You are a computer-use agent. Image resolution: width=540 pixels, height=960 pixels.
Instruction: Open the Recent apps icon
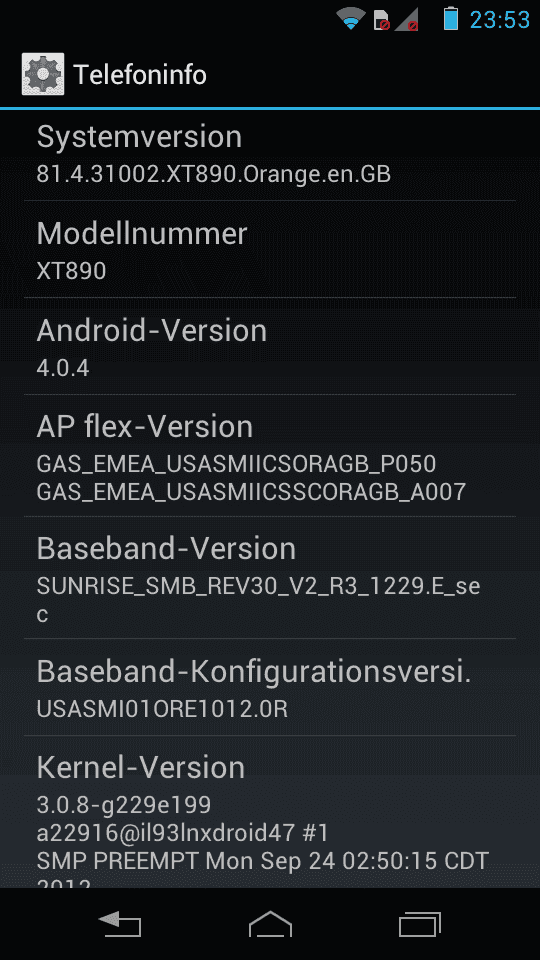(420, 924)
